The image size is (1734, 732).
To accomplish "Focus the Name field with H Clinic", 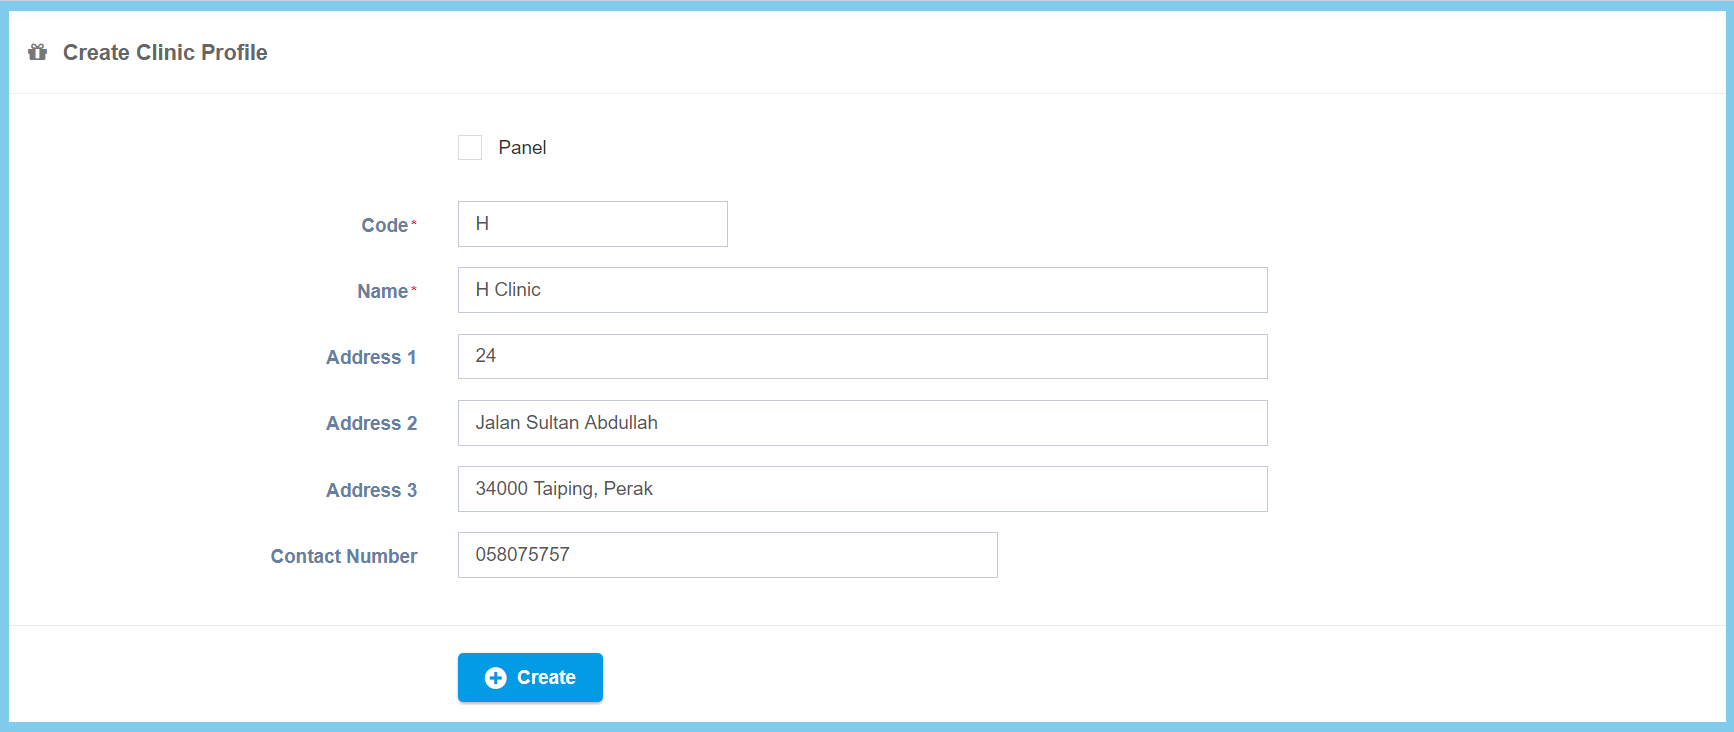I will click(x=862, y=290).
